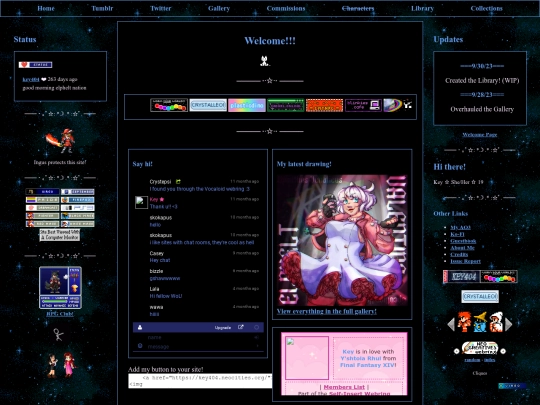Click the CRYSTALLEOI button in right sidebar

click(480, 297)
